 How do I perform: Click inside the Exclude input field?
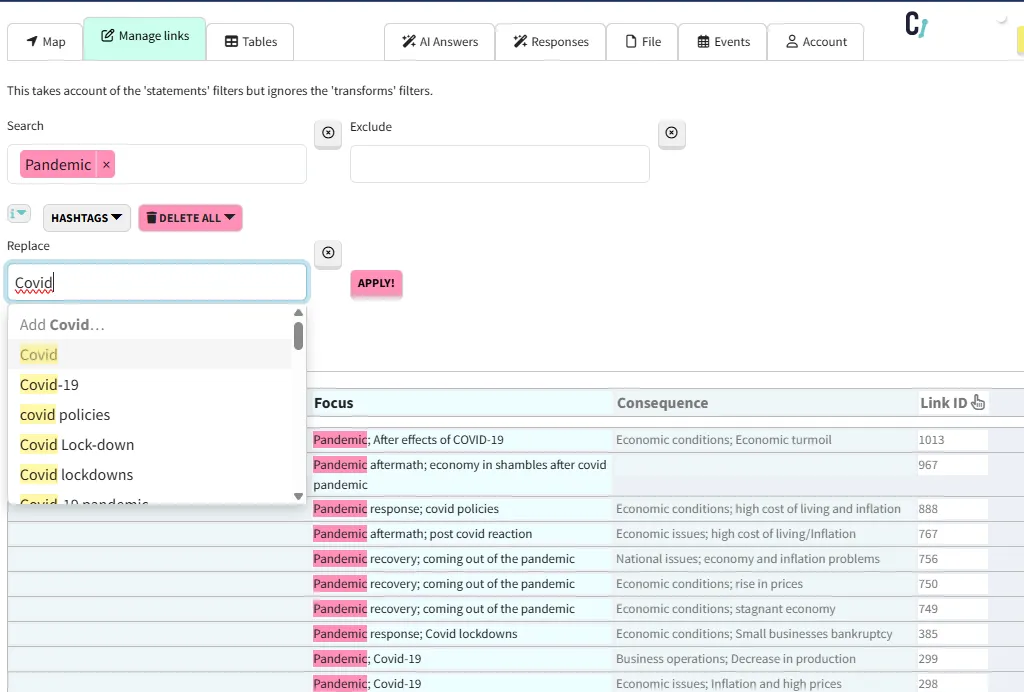point(499,165)
